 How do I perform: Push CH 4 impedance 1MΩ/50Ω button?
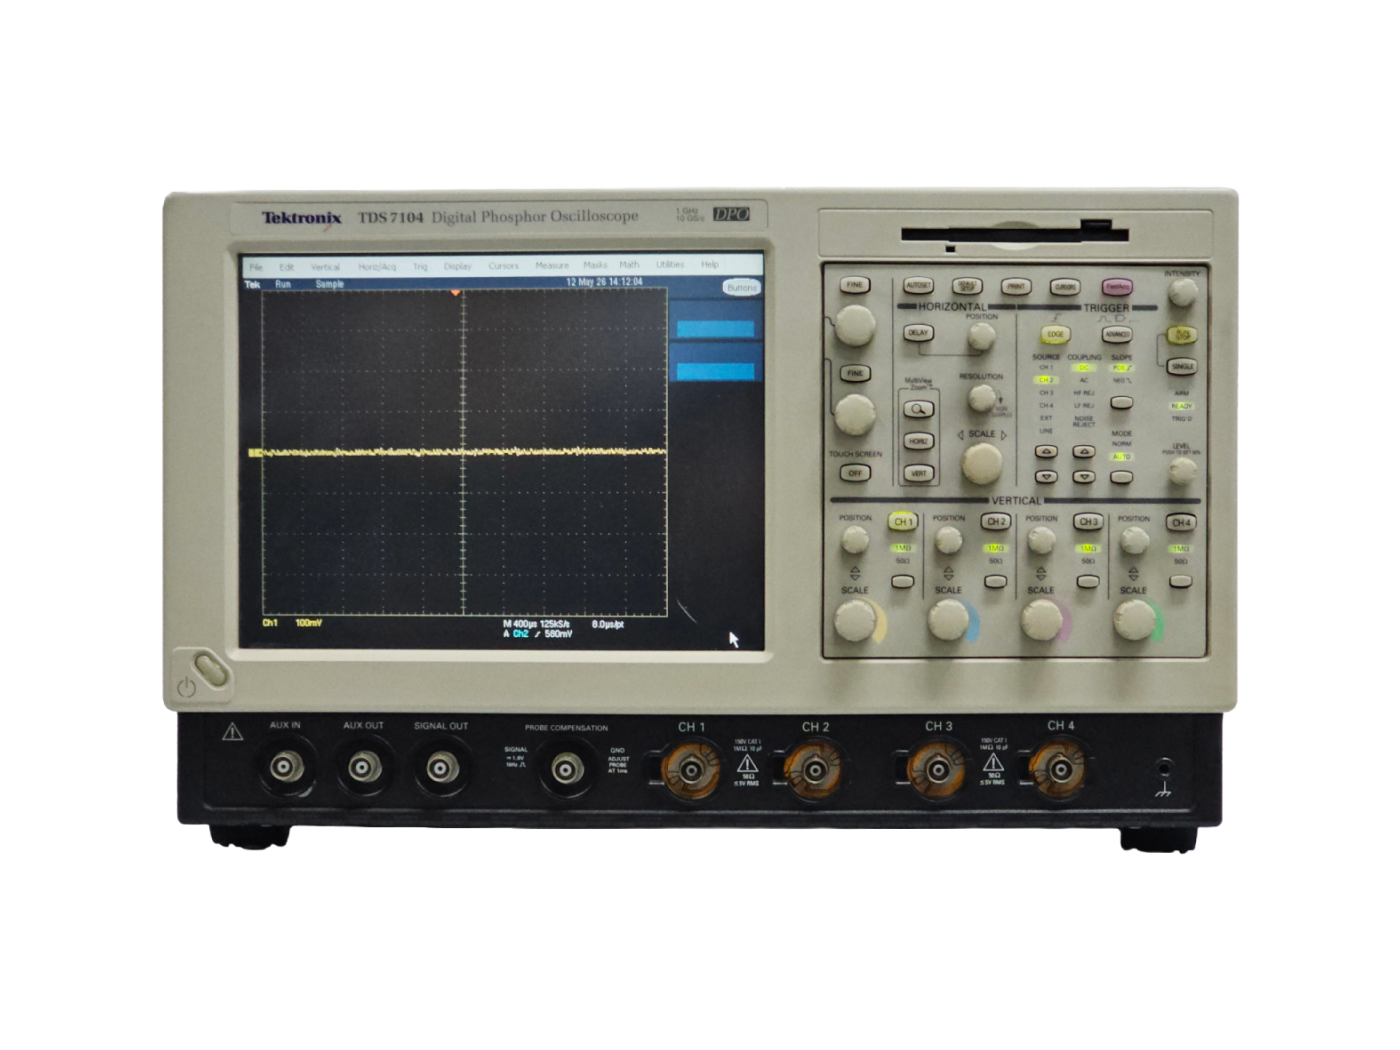(1180, 581)
